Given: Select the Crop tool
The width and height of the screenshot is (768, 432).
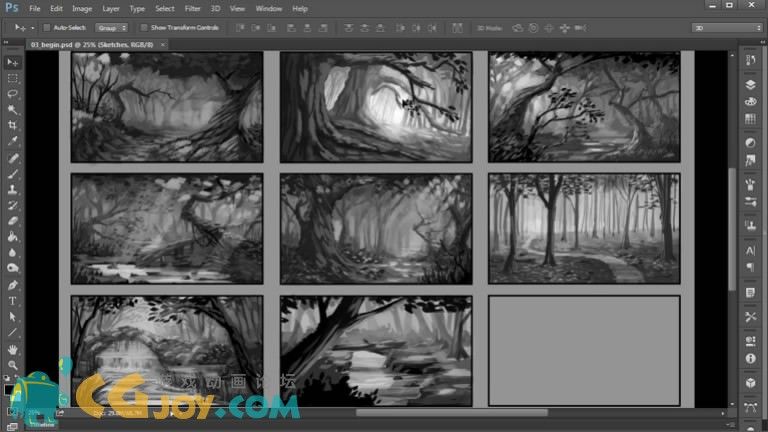Looking at the screenshot, I should [13, 125].
